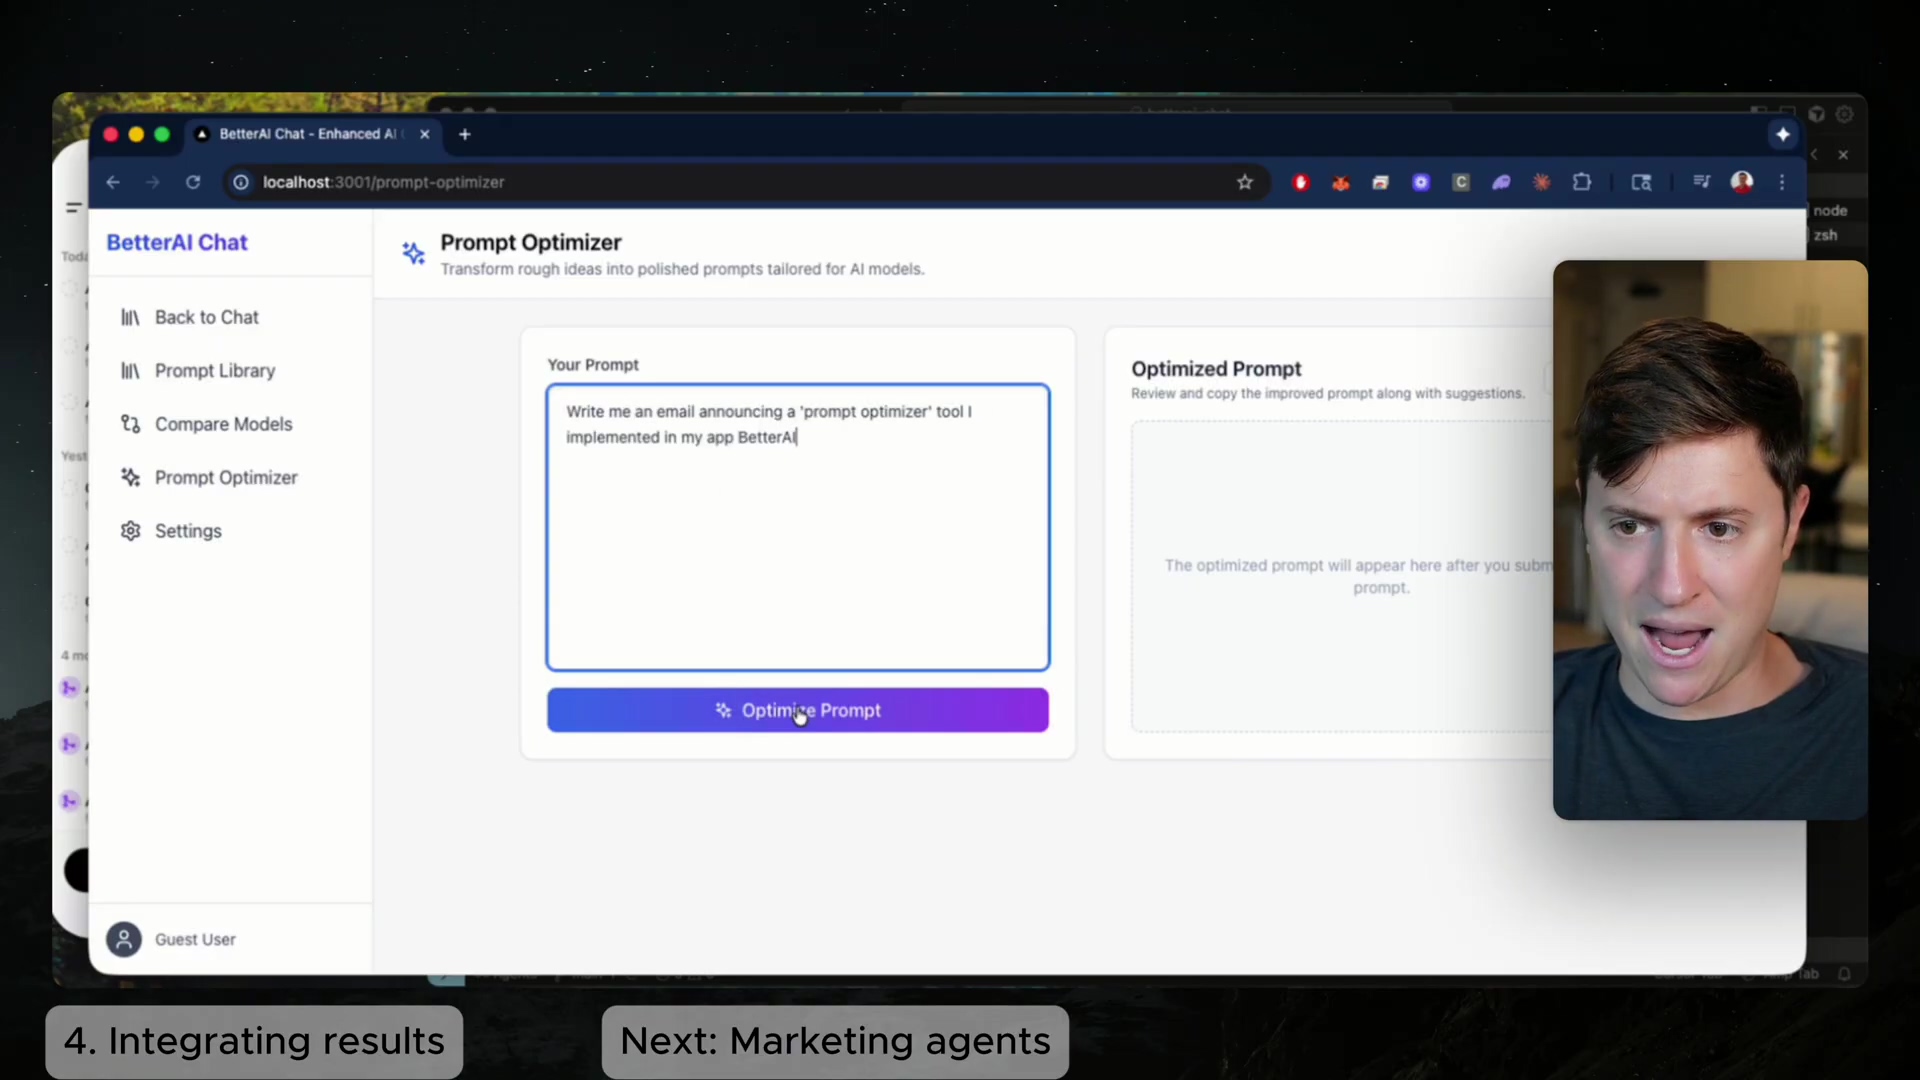Viewport: 1920px width, 1080px height.
Task: Open the Extensions puzzle piece menu
Action: (x=1582, y=182)
